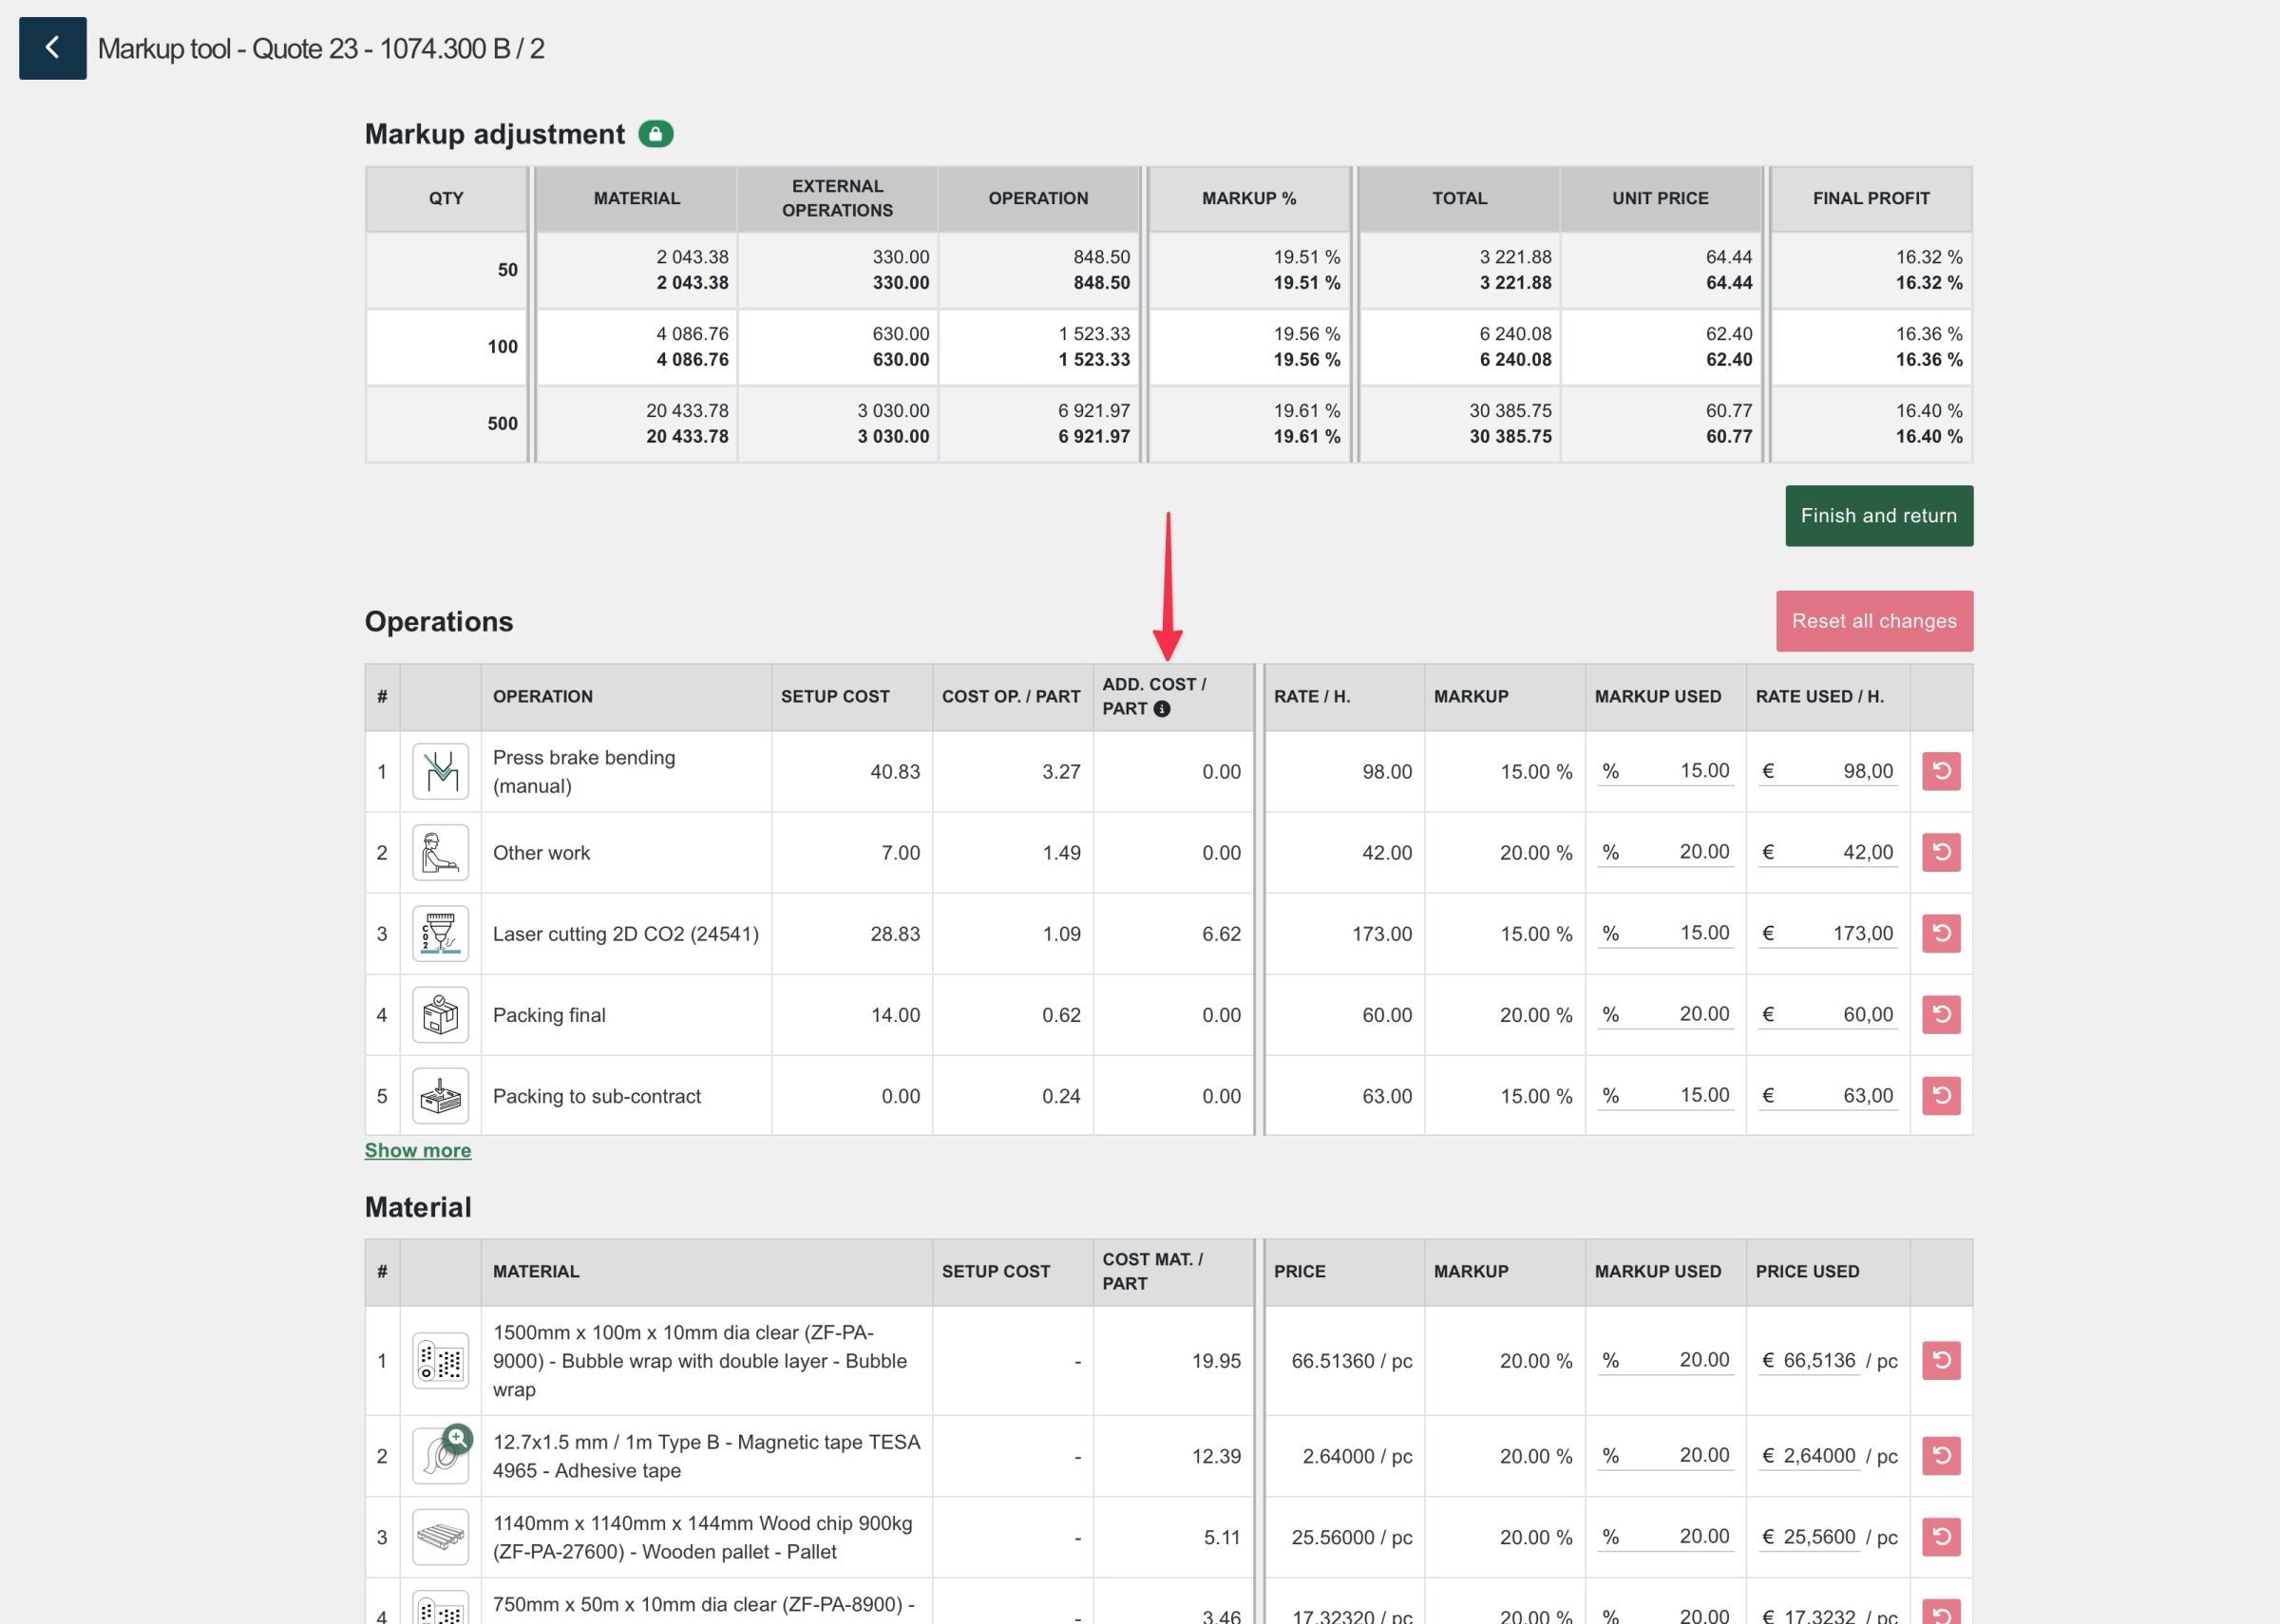Reset the Wooden pallet material row
Screen dimensions: 2280x1624
click(1940, 1537)
